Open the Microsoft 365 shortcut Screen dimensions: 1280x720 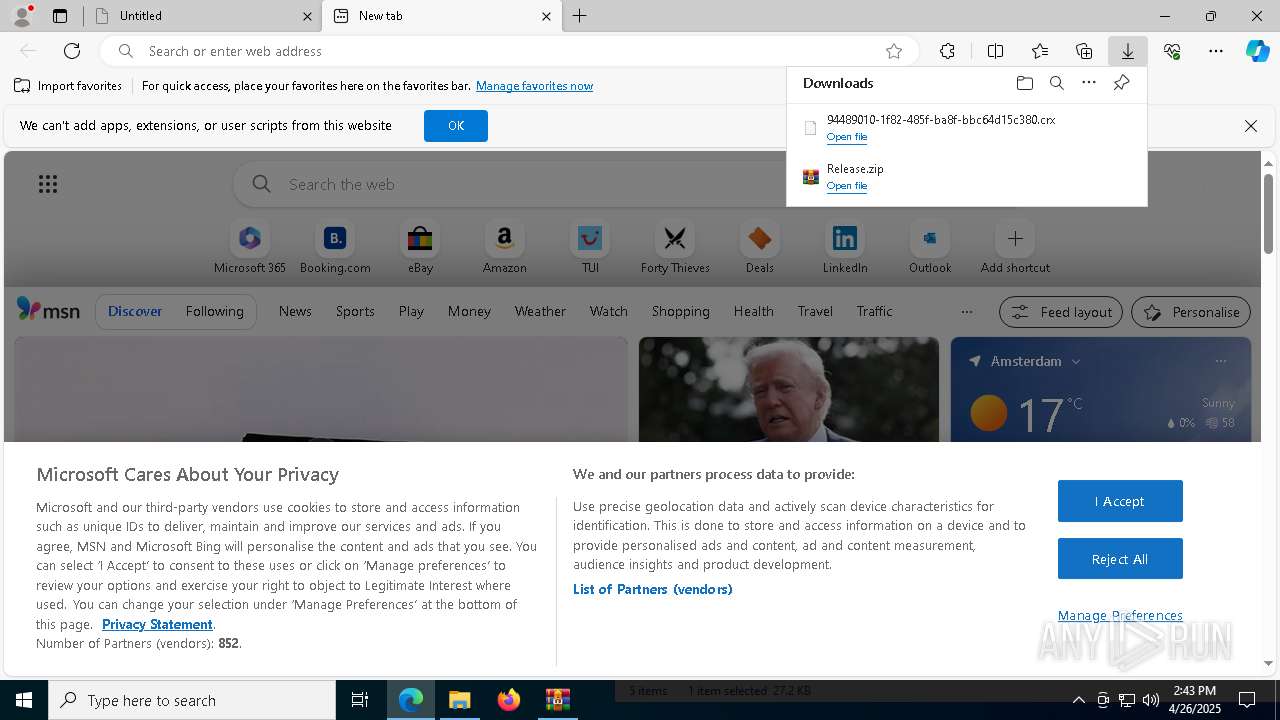point(250,248)
